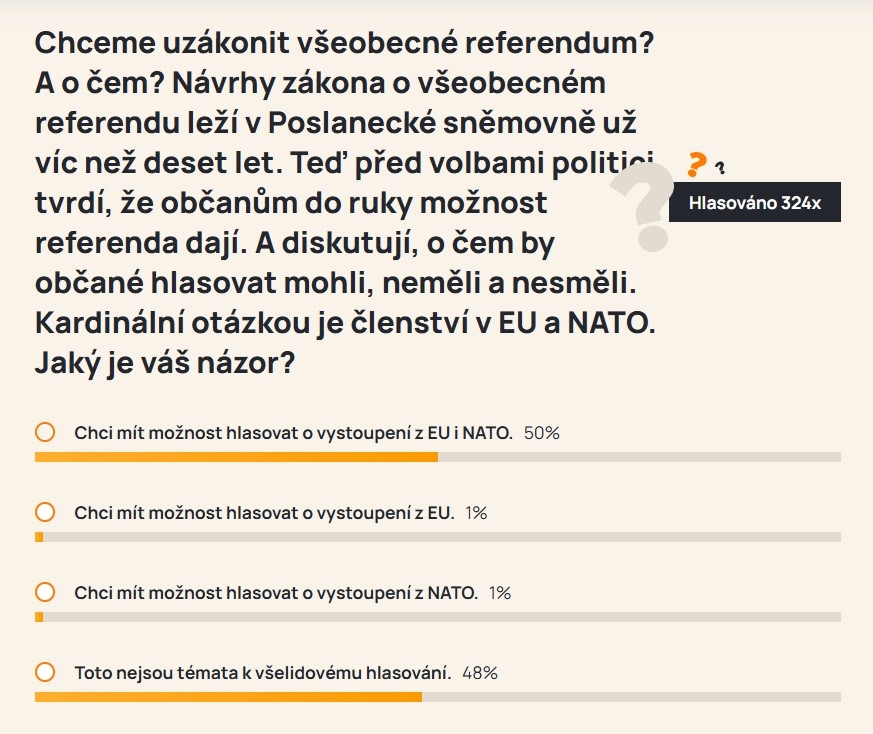The height and width of the screenshot is (734, 873).
Task: Click the 48% result bar at the bottom
Action: (x=438, y=697)
